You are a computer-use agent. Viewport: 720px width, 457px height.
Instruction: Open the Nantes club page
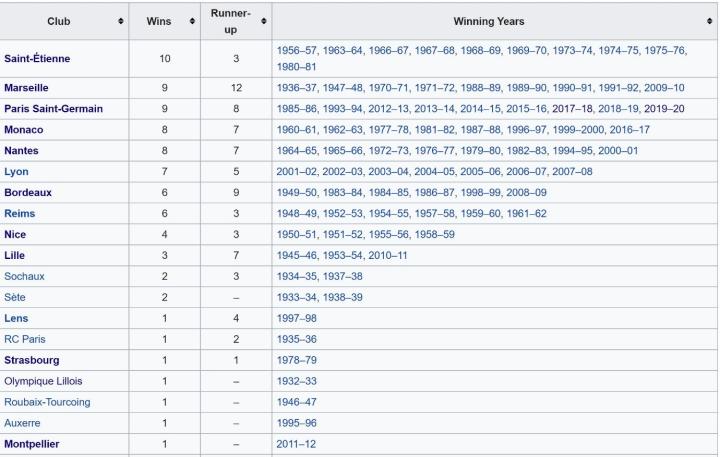coord(22,150)
